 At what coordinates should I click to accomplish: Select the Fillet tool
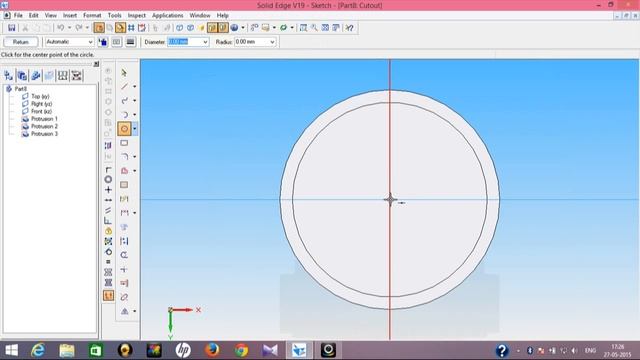124,157
